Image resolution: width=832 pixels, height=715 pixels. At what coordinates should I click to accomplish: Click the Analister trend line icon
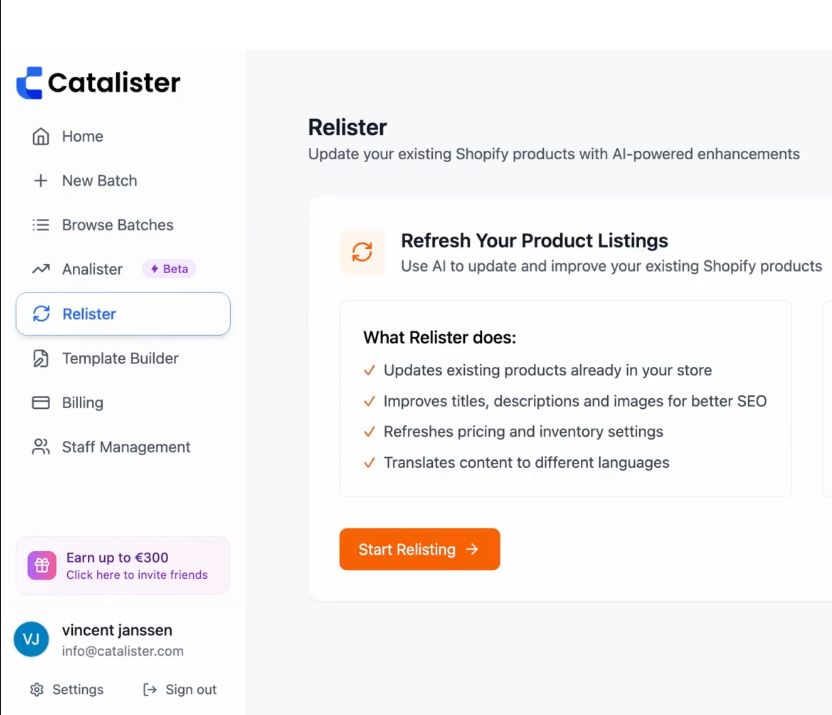[41, 269]
